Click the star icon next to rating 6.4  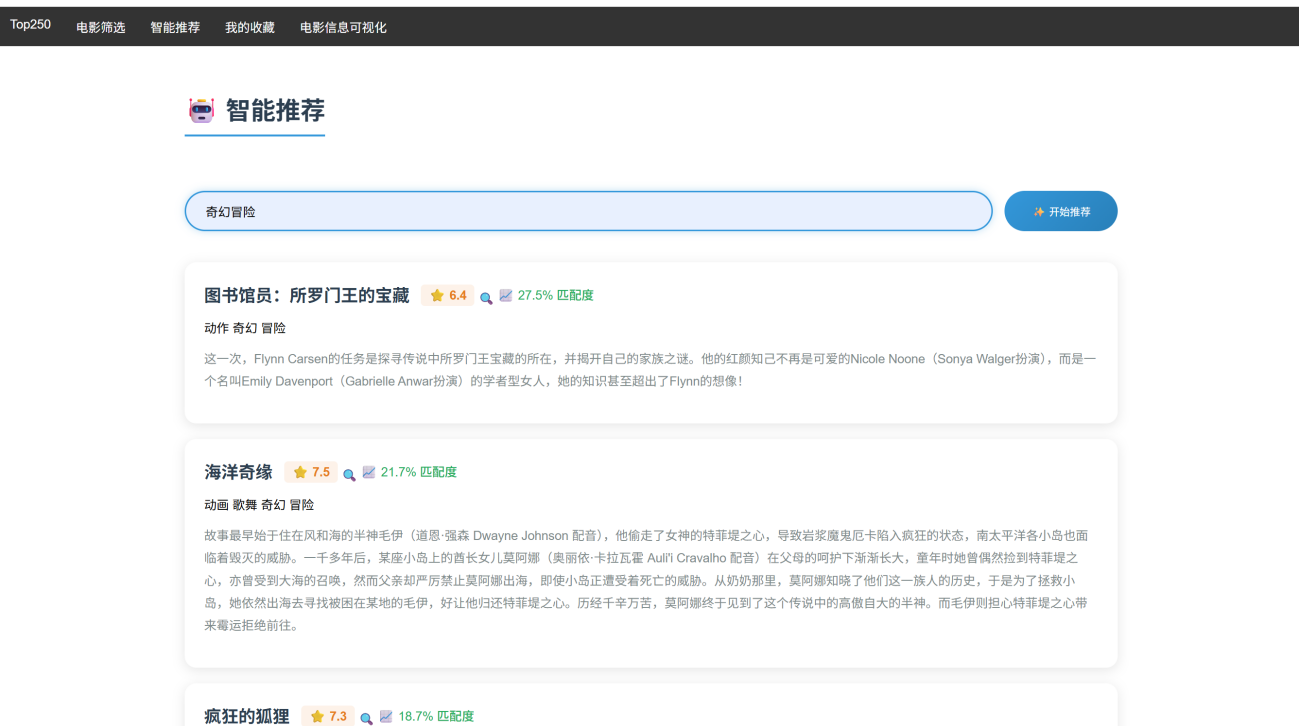tap(437, 296)
